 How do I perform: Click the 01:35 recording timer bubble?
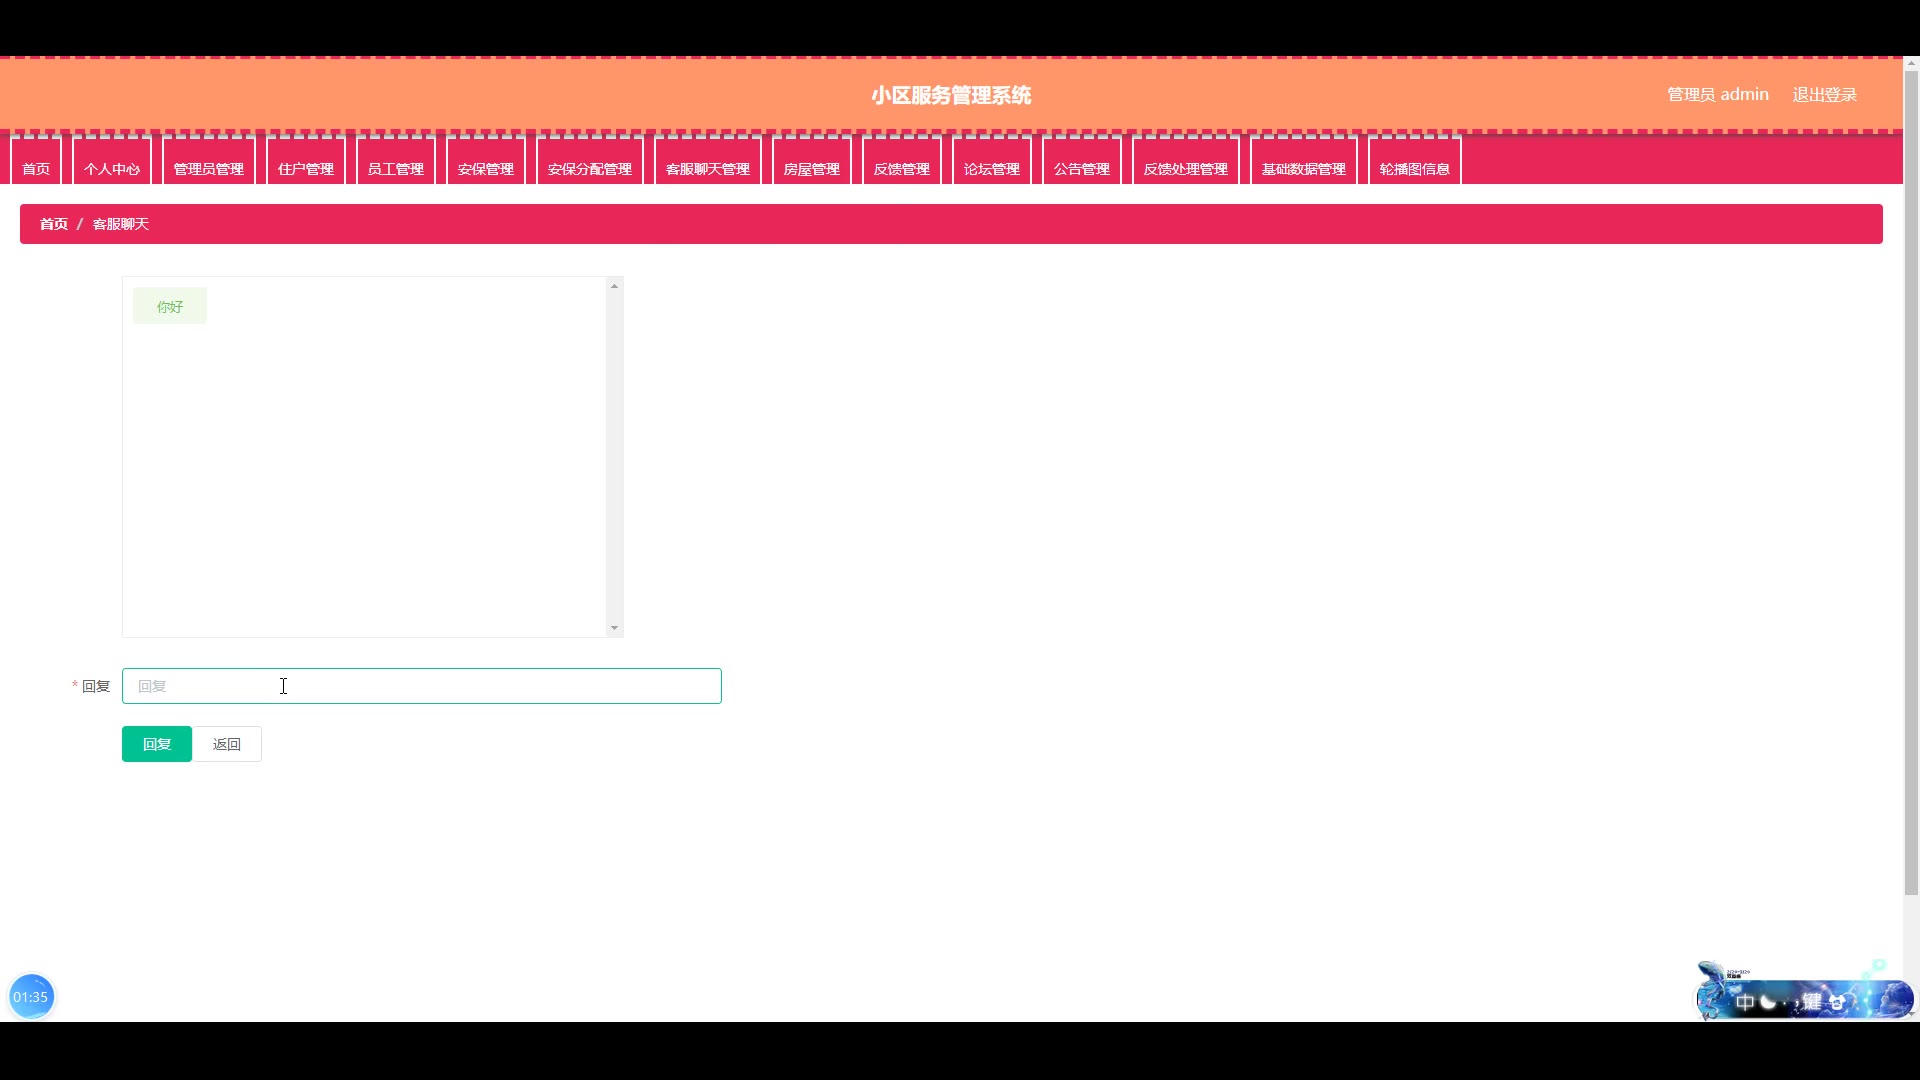click(x=31, y=996)
